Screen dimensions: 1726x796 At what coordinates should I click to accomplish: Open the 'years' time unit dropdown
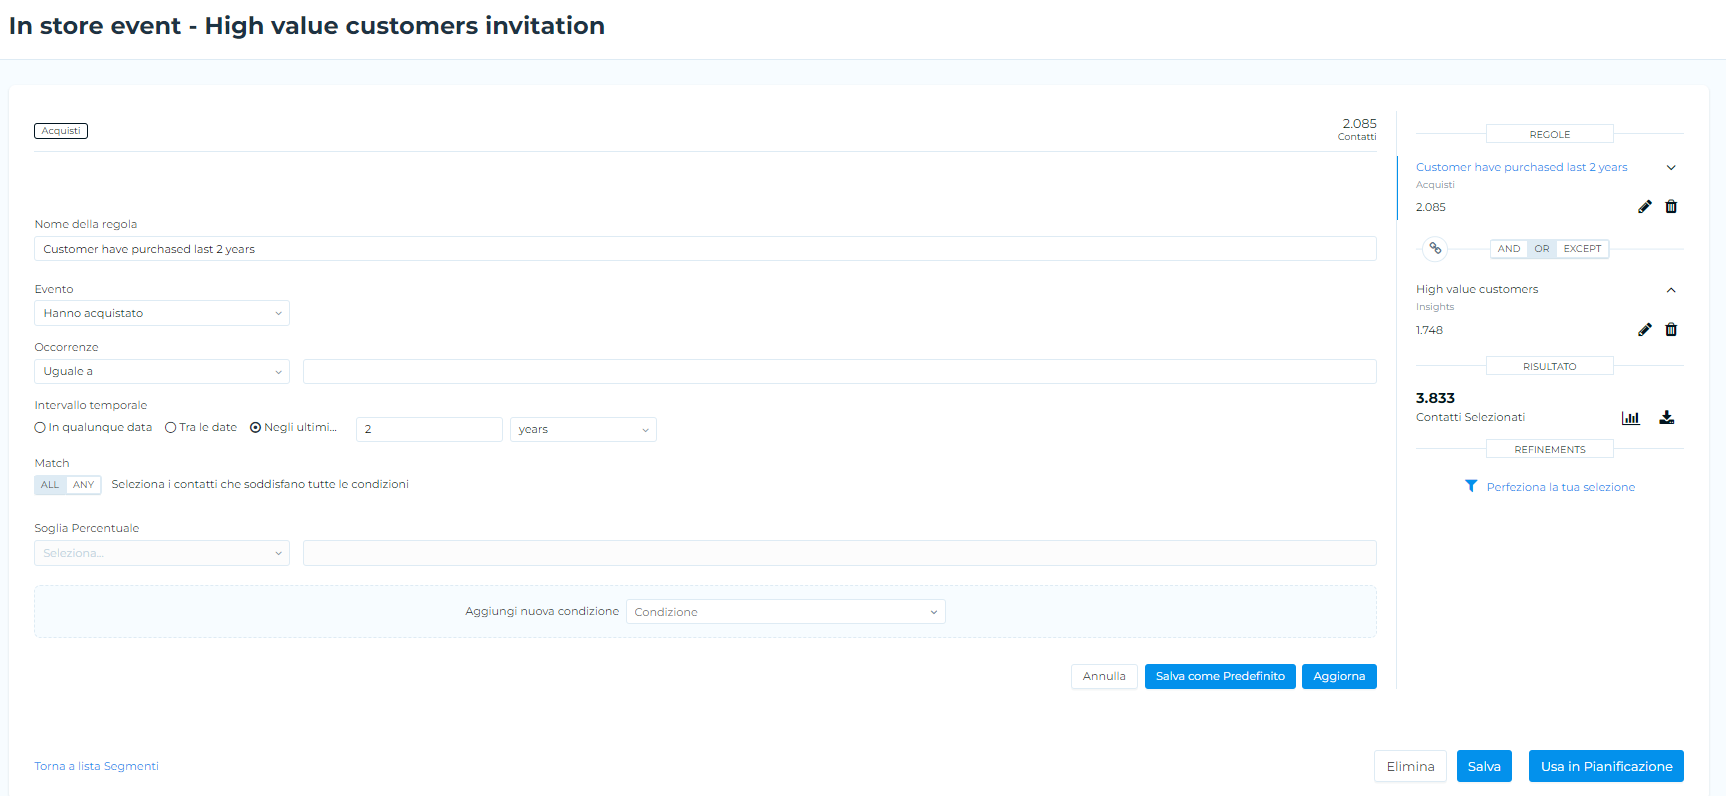(x=583, y=429)
